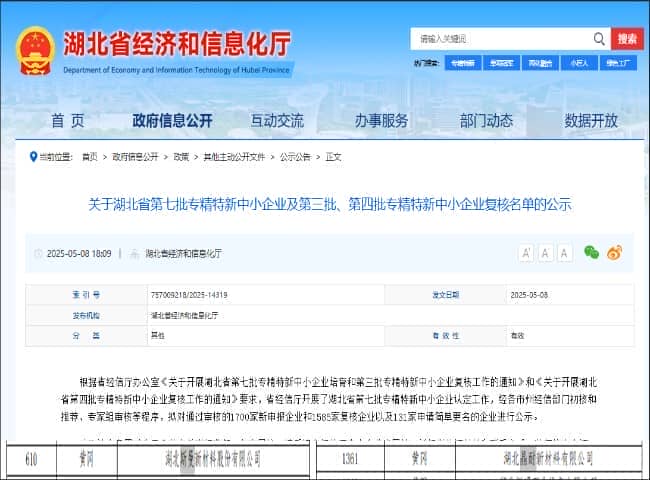Share article via WeChat icon
Screen dimensions: 650x480
click(591, 253)
